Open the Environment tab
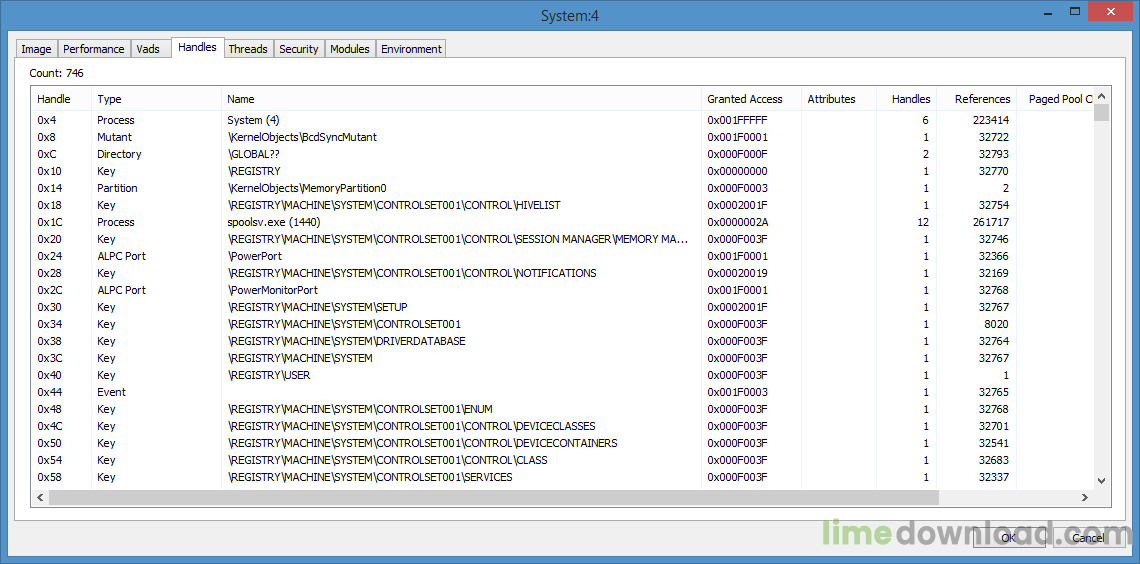1140x564 pixels. [x=411, y=49]
